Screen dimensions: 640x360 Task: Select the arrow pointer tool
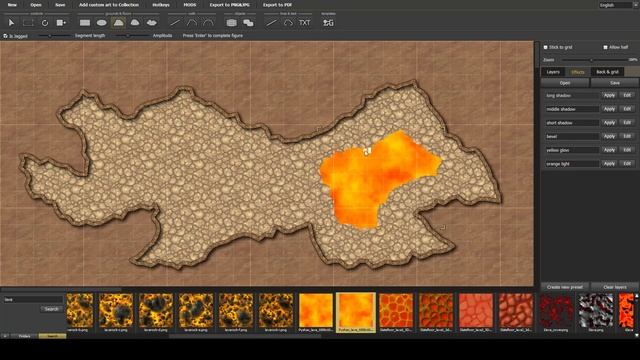click(x=11, y=23)
